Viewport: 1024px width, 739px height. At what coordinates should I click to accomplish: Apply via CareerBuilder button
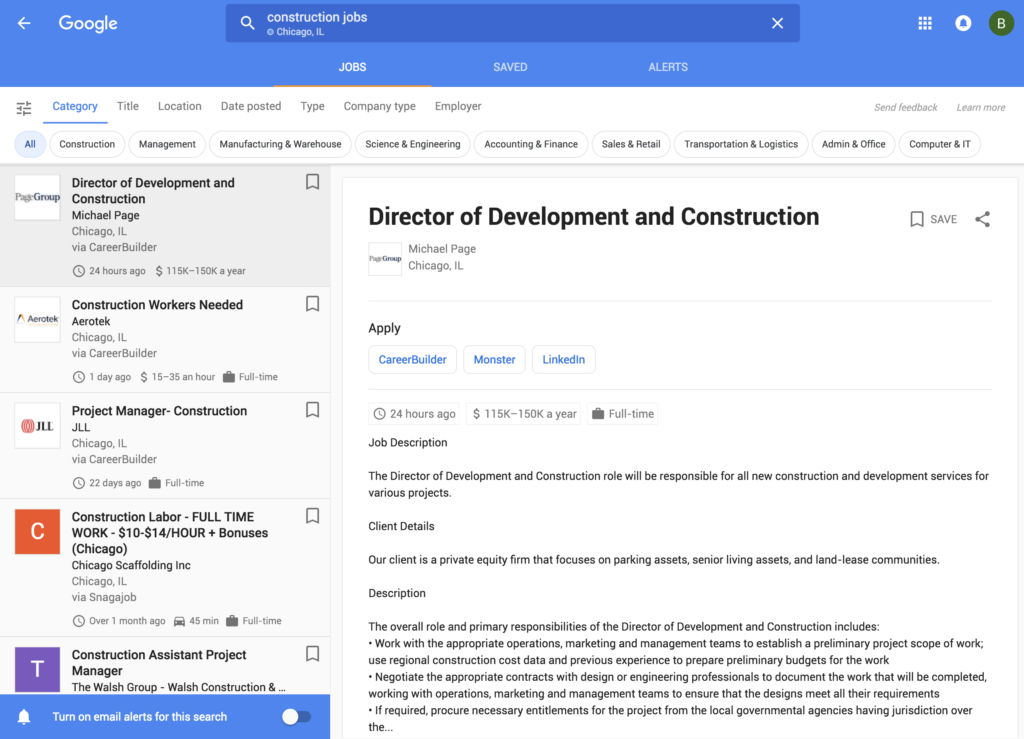tap(412, 360)
